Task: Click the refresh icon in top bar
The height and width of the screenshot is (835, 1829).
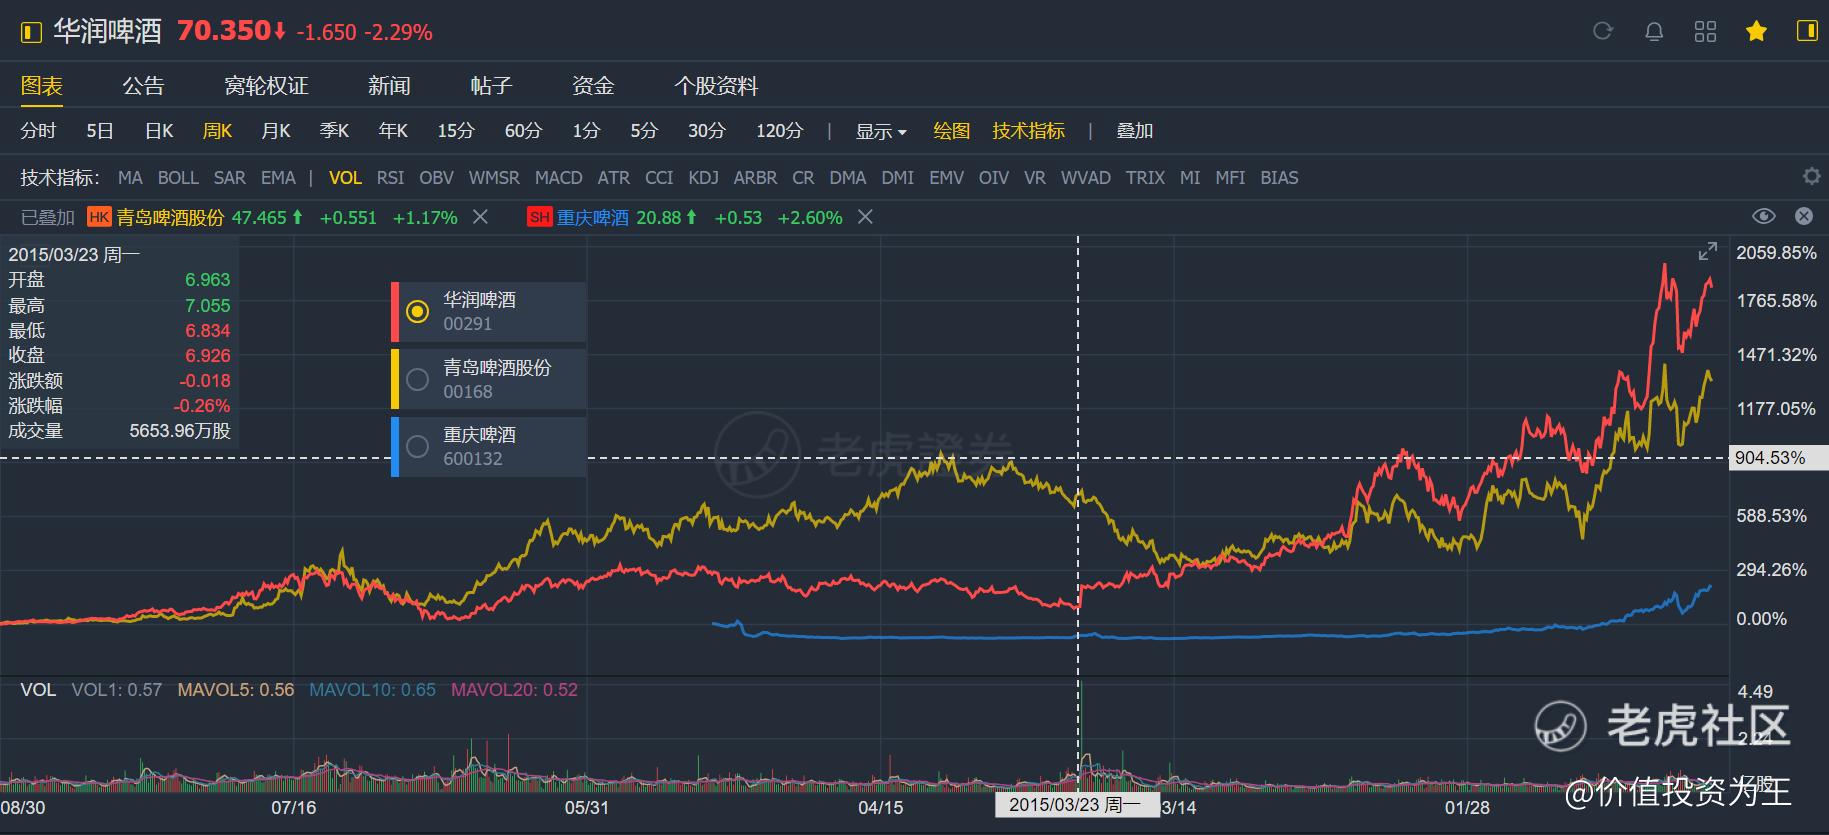Action: click(x=1603, y=31)
